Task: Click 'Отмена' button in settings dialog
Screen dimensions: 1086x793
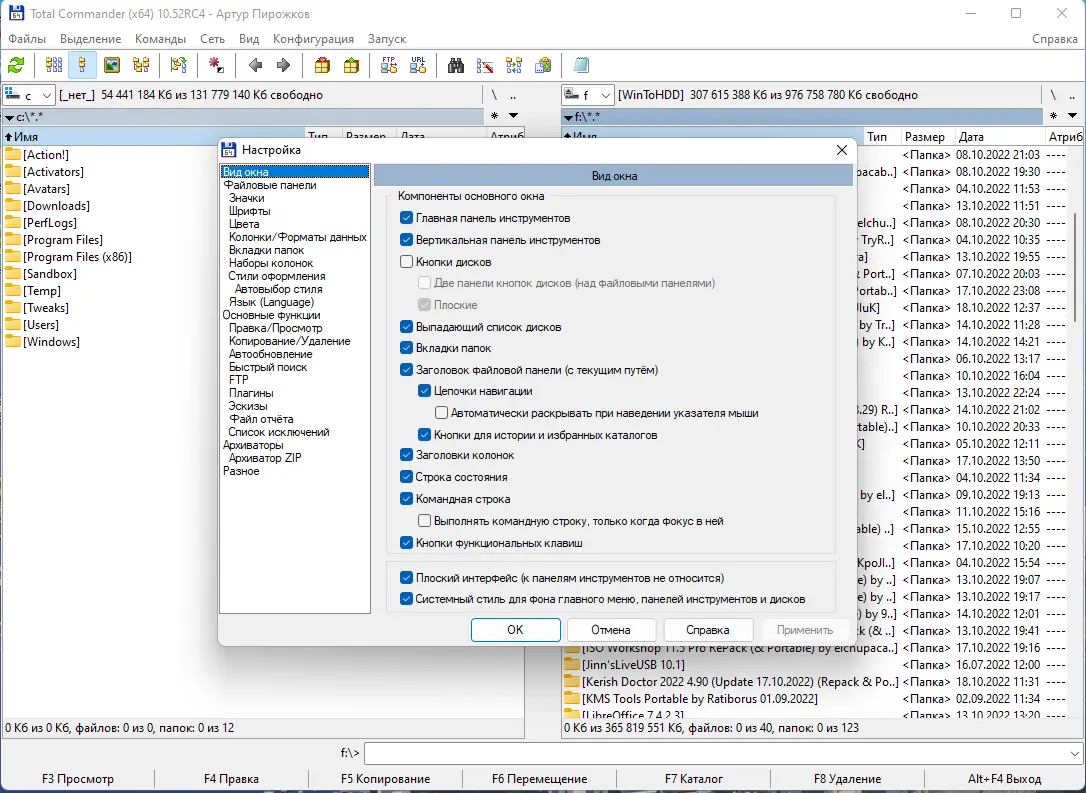Action: [x=611, y=630]
